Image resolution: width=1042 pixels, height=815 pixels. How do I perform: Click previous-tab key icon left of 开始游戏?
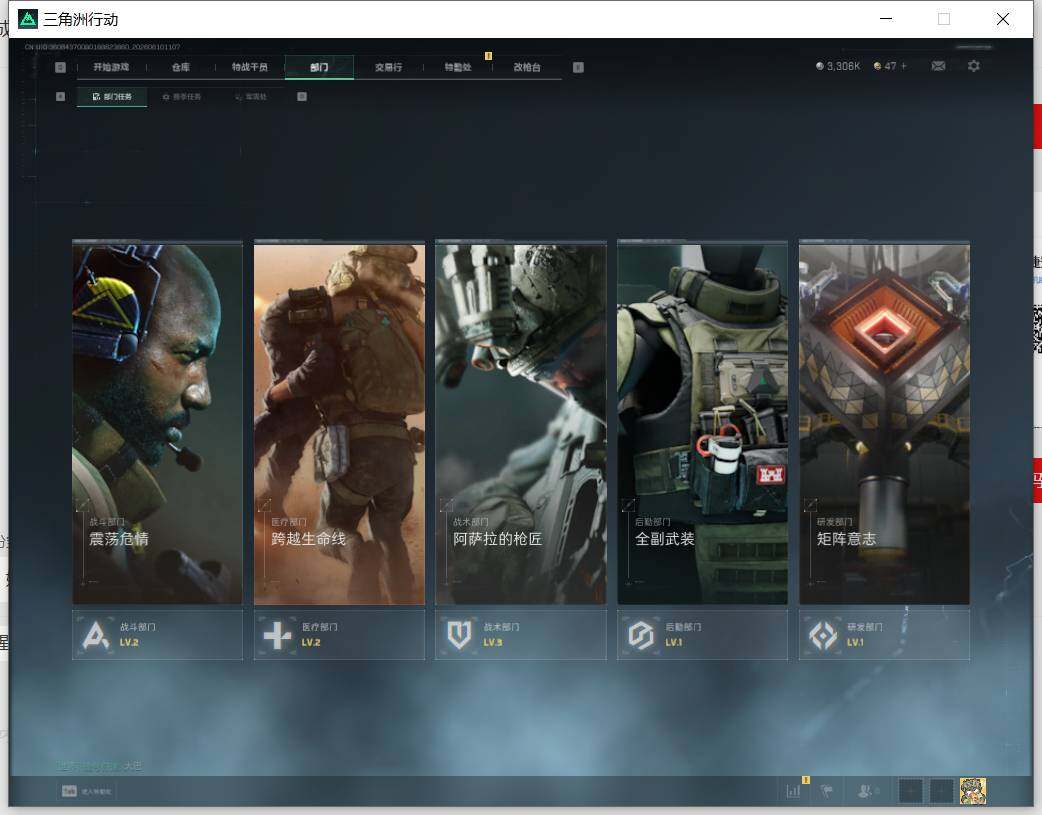coord(60,67)
